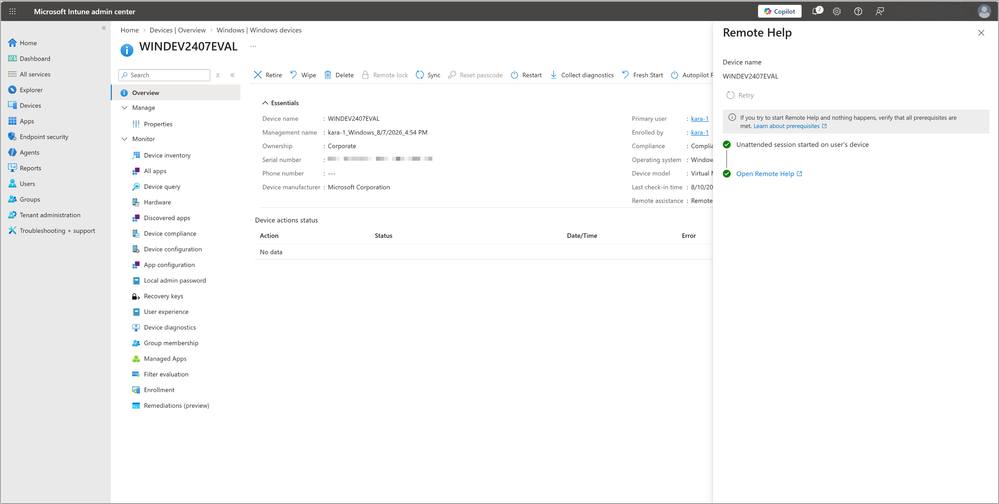Click the Windows | Windows devices breadcrumb
999x504 pixels.
click(x=259, y=30)
